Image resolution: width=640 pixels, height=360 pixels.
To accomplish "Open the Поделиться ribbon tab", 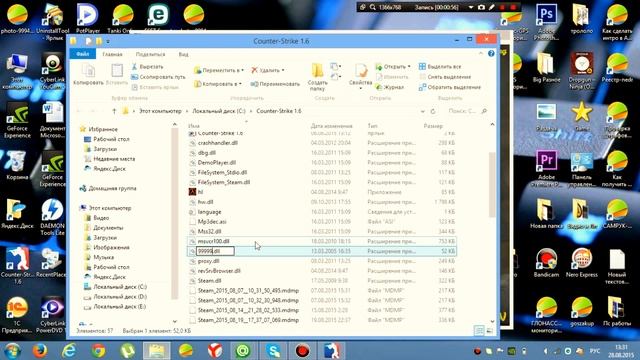I will click(x=150, y=54).
